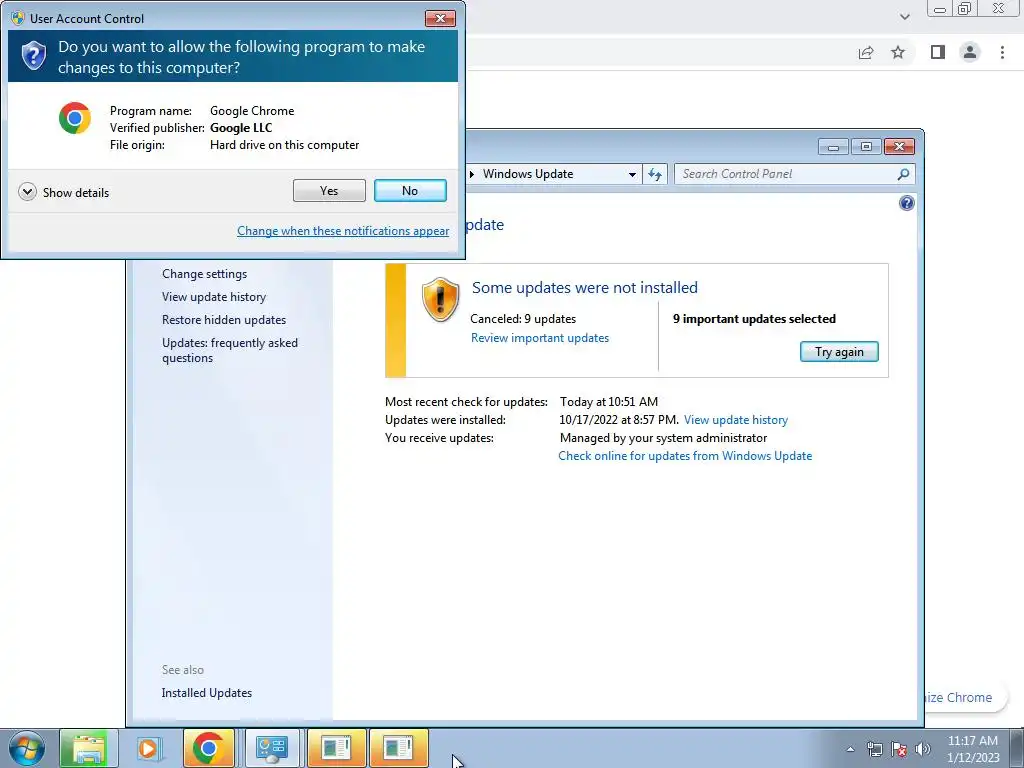Open Updates: frequently asked questions
1024x768 pixels.
230,350
